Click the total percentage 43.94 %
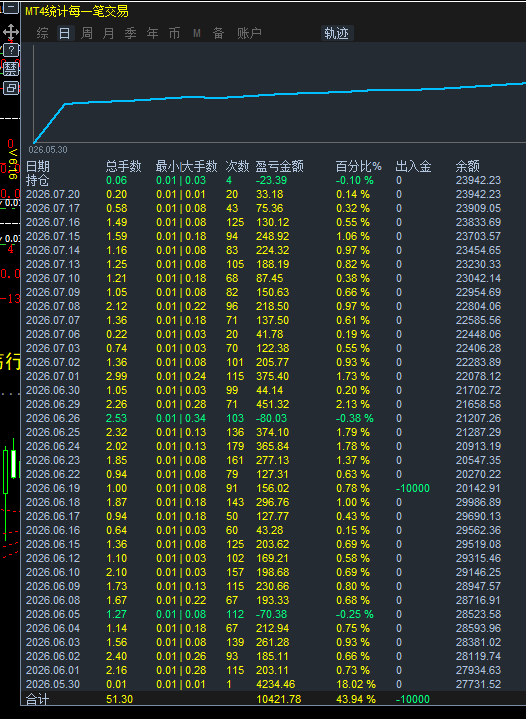526x719 pixels. 356,699
